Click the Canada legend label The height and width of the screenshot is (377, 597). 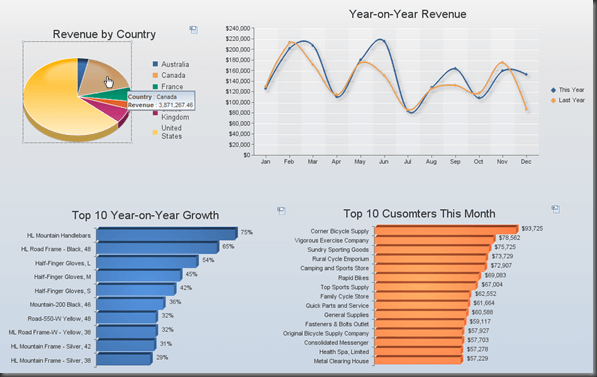point(173,75)
